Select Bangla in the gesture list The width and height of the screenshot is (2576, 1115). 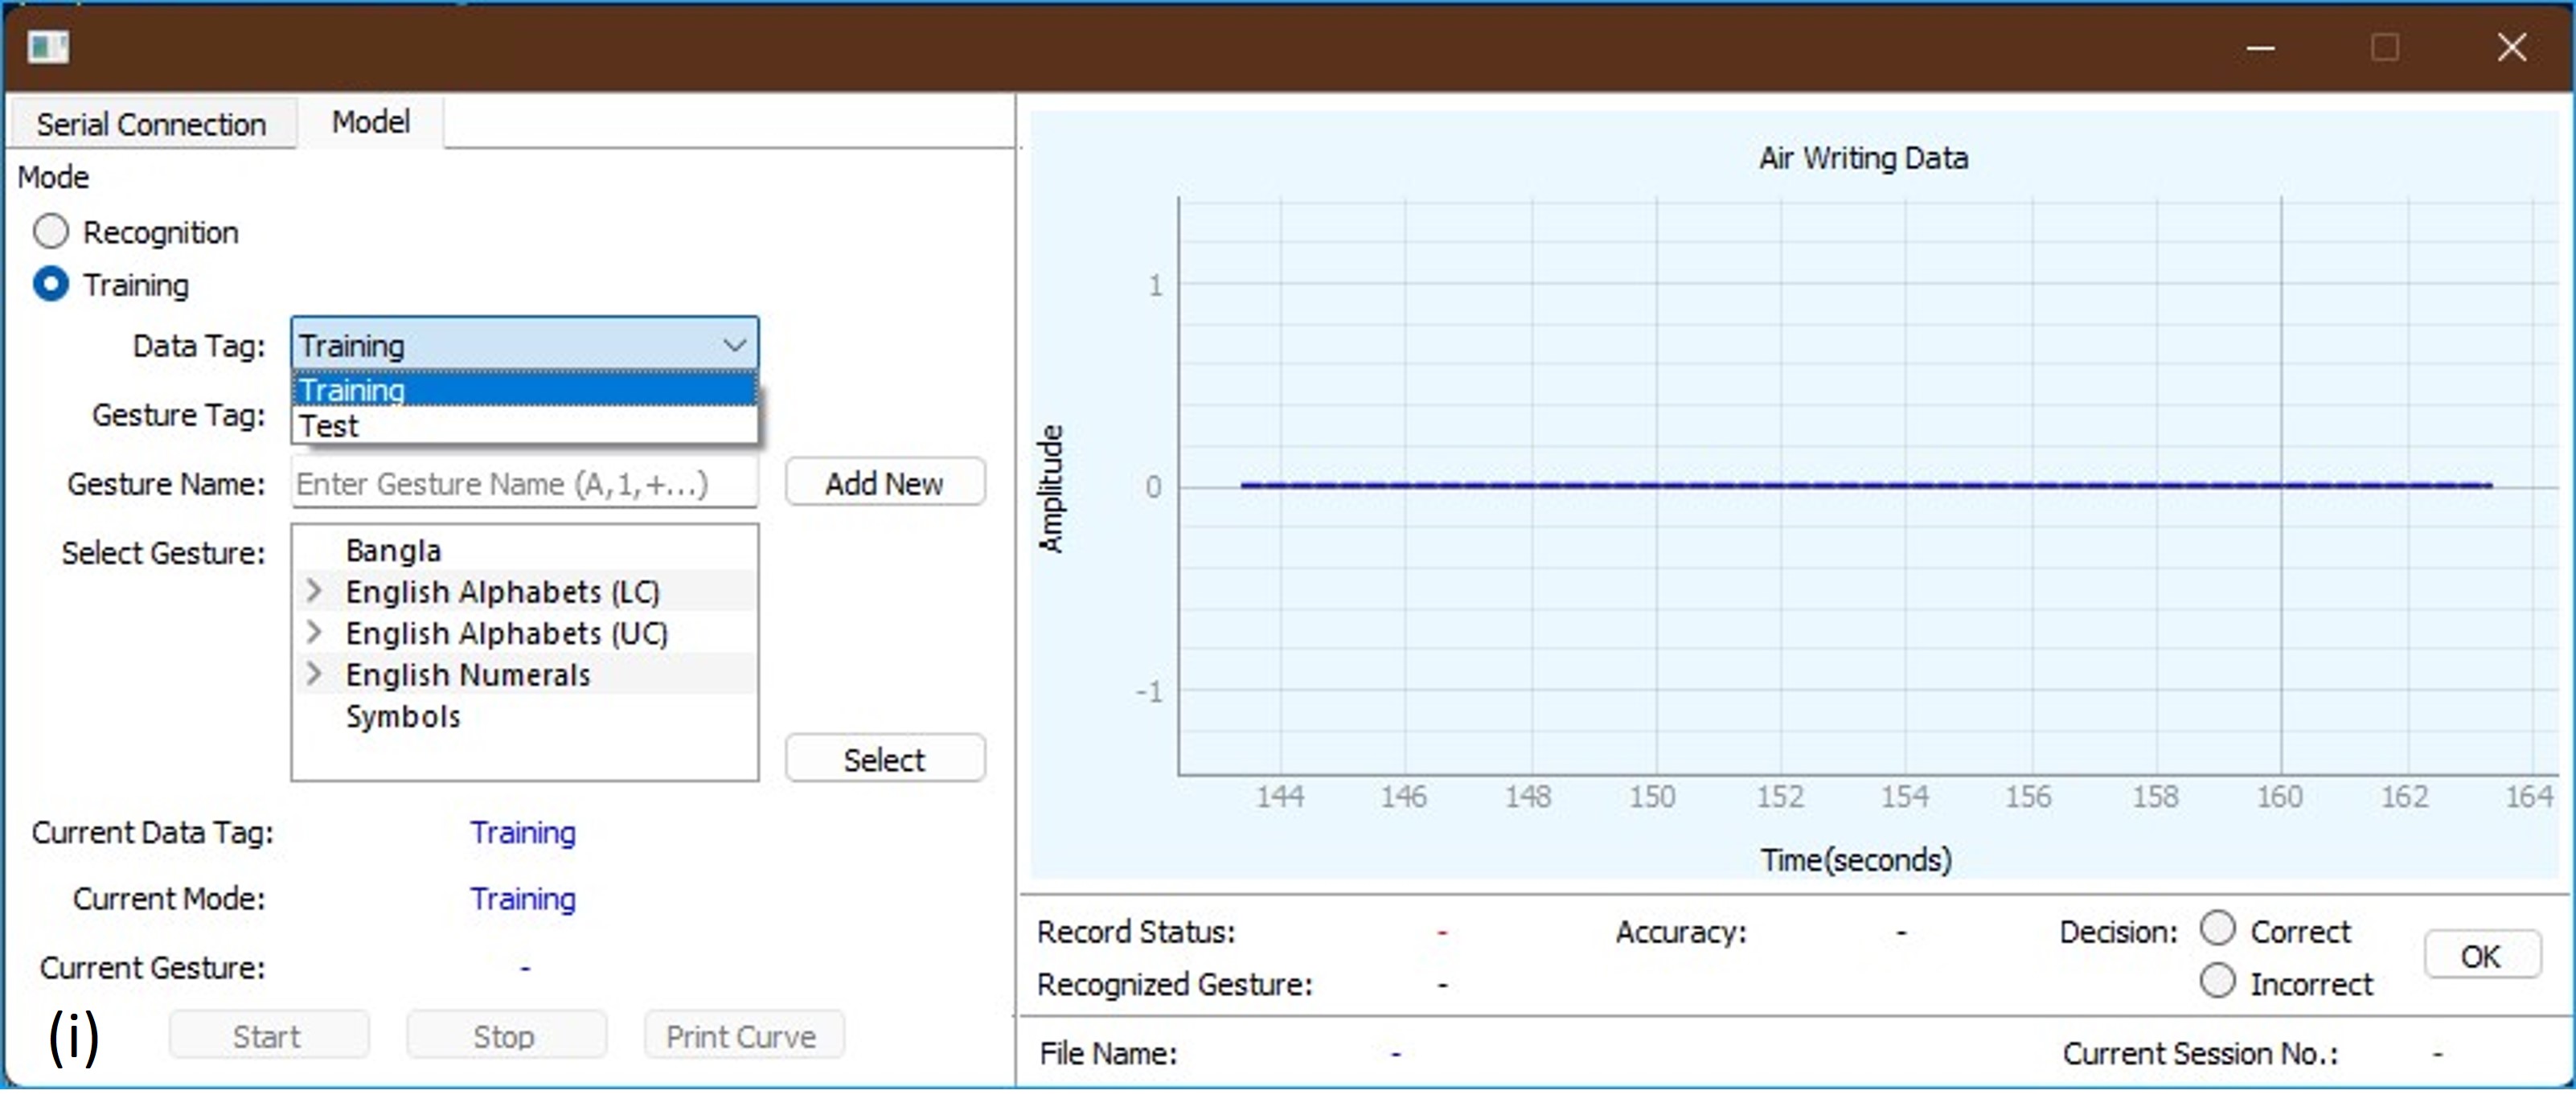(x=393, y=550)
